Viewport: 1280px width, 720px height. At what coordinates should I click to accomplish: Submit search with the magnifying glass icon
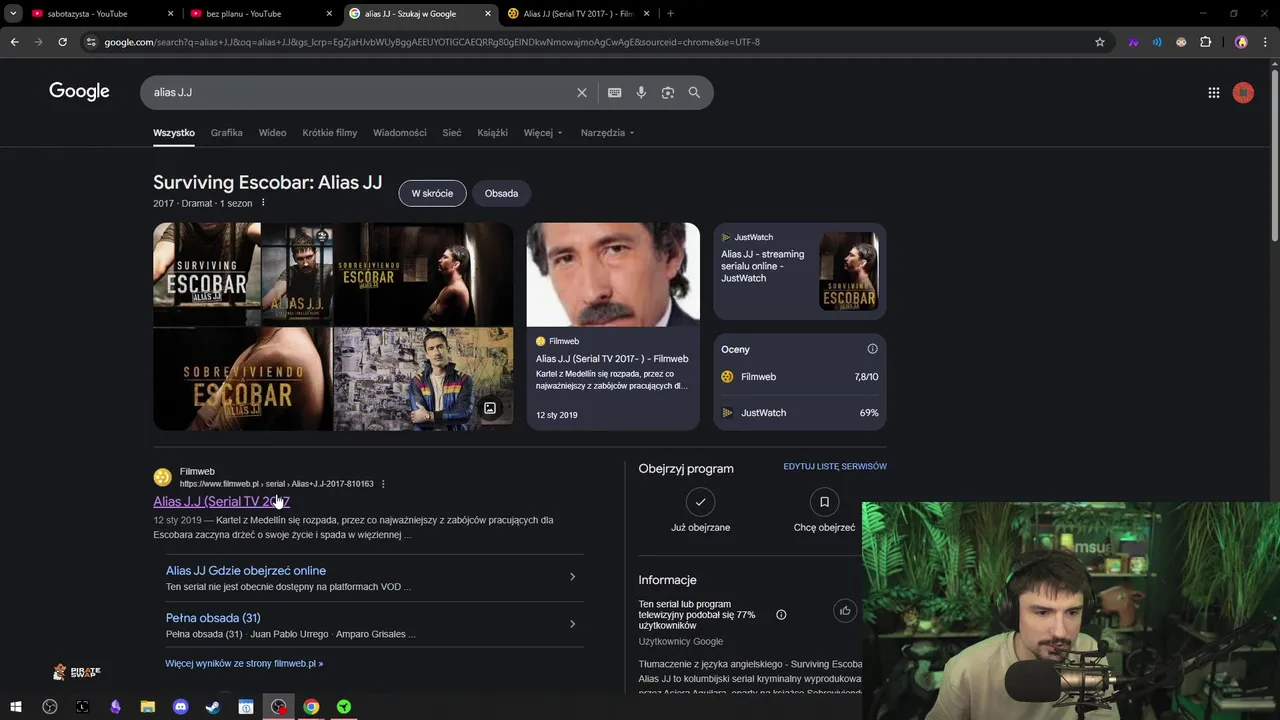(x=694, y=92)
